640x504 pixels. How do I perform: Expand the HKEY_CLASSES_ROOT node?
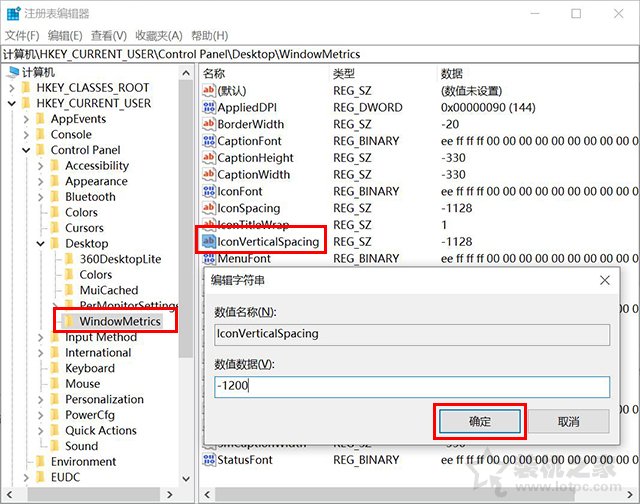(x=12, y=88)
